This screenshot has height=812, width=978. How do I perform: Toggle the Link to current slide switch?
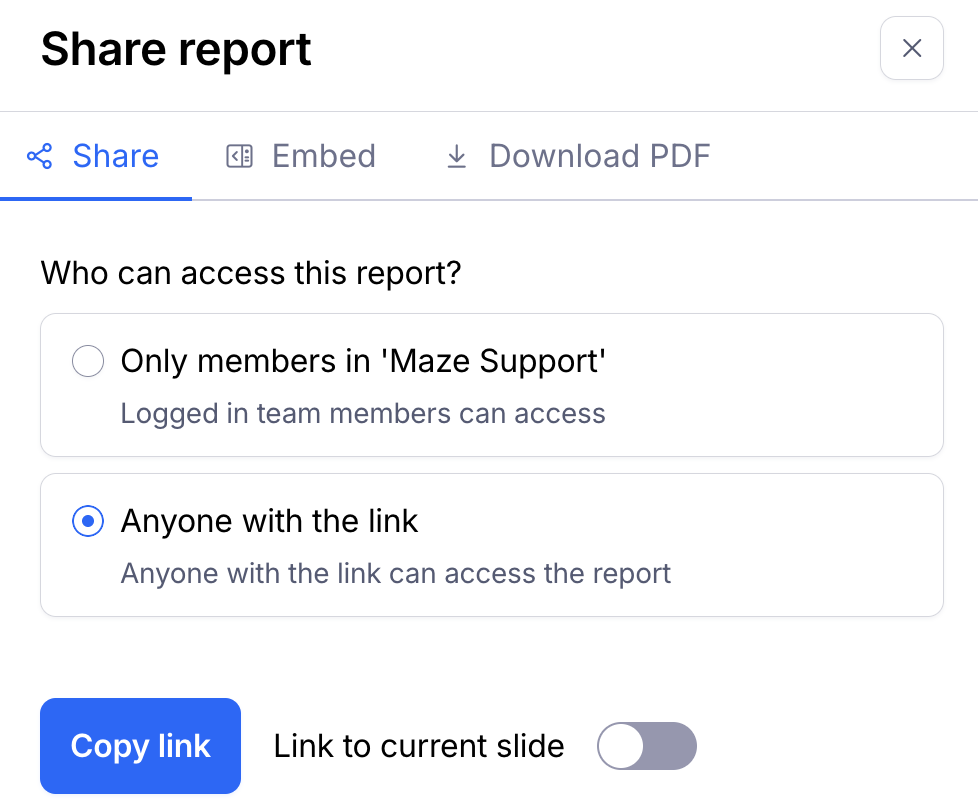[646, 747]
